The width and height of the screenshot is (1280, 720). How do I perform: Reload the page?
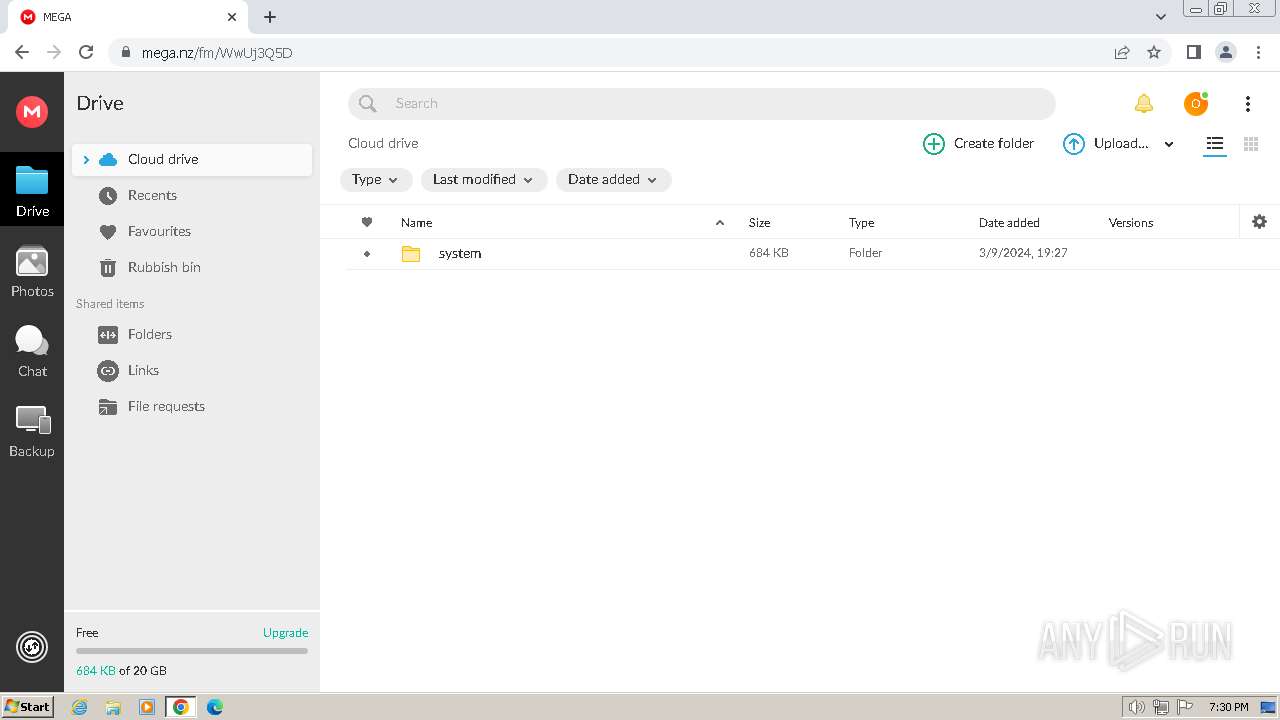[86, 52]
